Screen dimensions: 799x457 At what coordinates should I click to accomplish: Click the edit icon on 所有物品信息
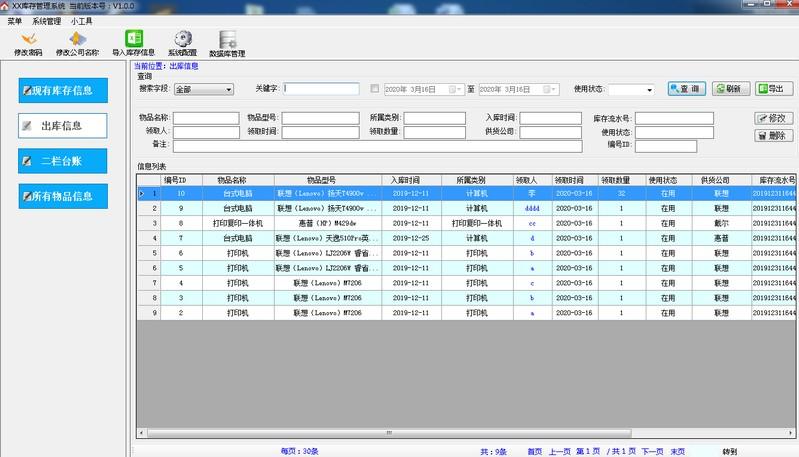(27, 196)
